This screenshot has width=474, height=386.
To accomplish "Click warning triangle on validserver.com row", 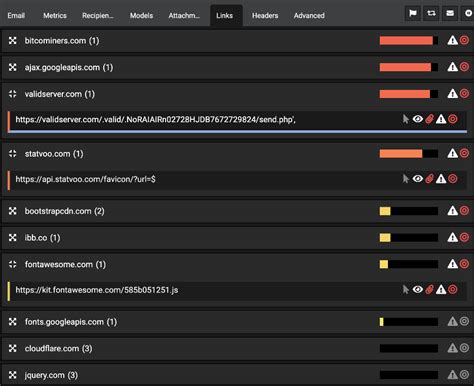I will click(x=452, y=94).
